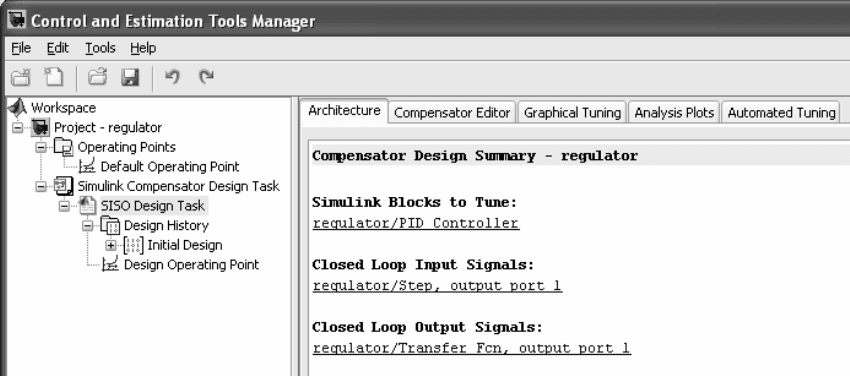Collapse the Operating Points node
The height and width of the screenshot is (376, 850).
pos(41,147)
